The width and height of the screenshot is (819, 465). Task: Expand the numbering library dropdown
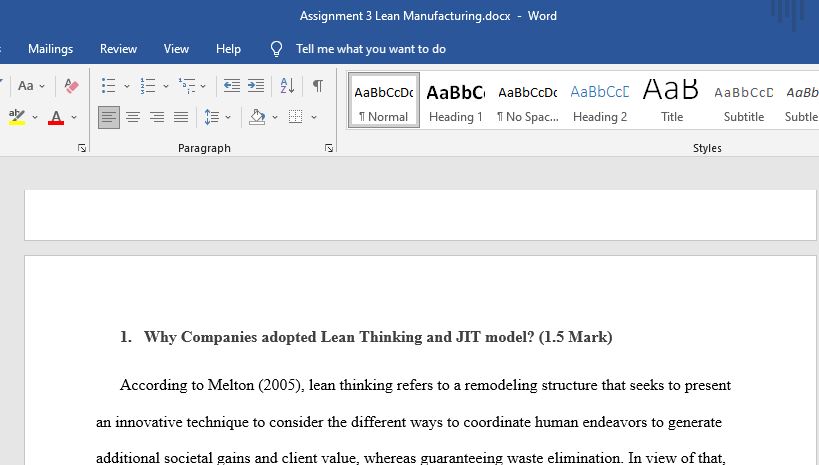(x=166, y=86)
